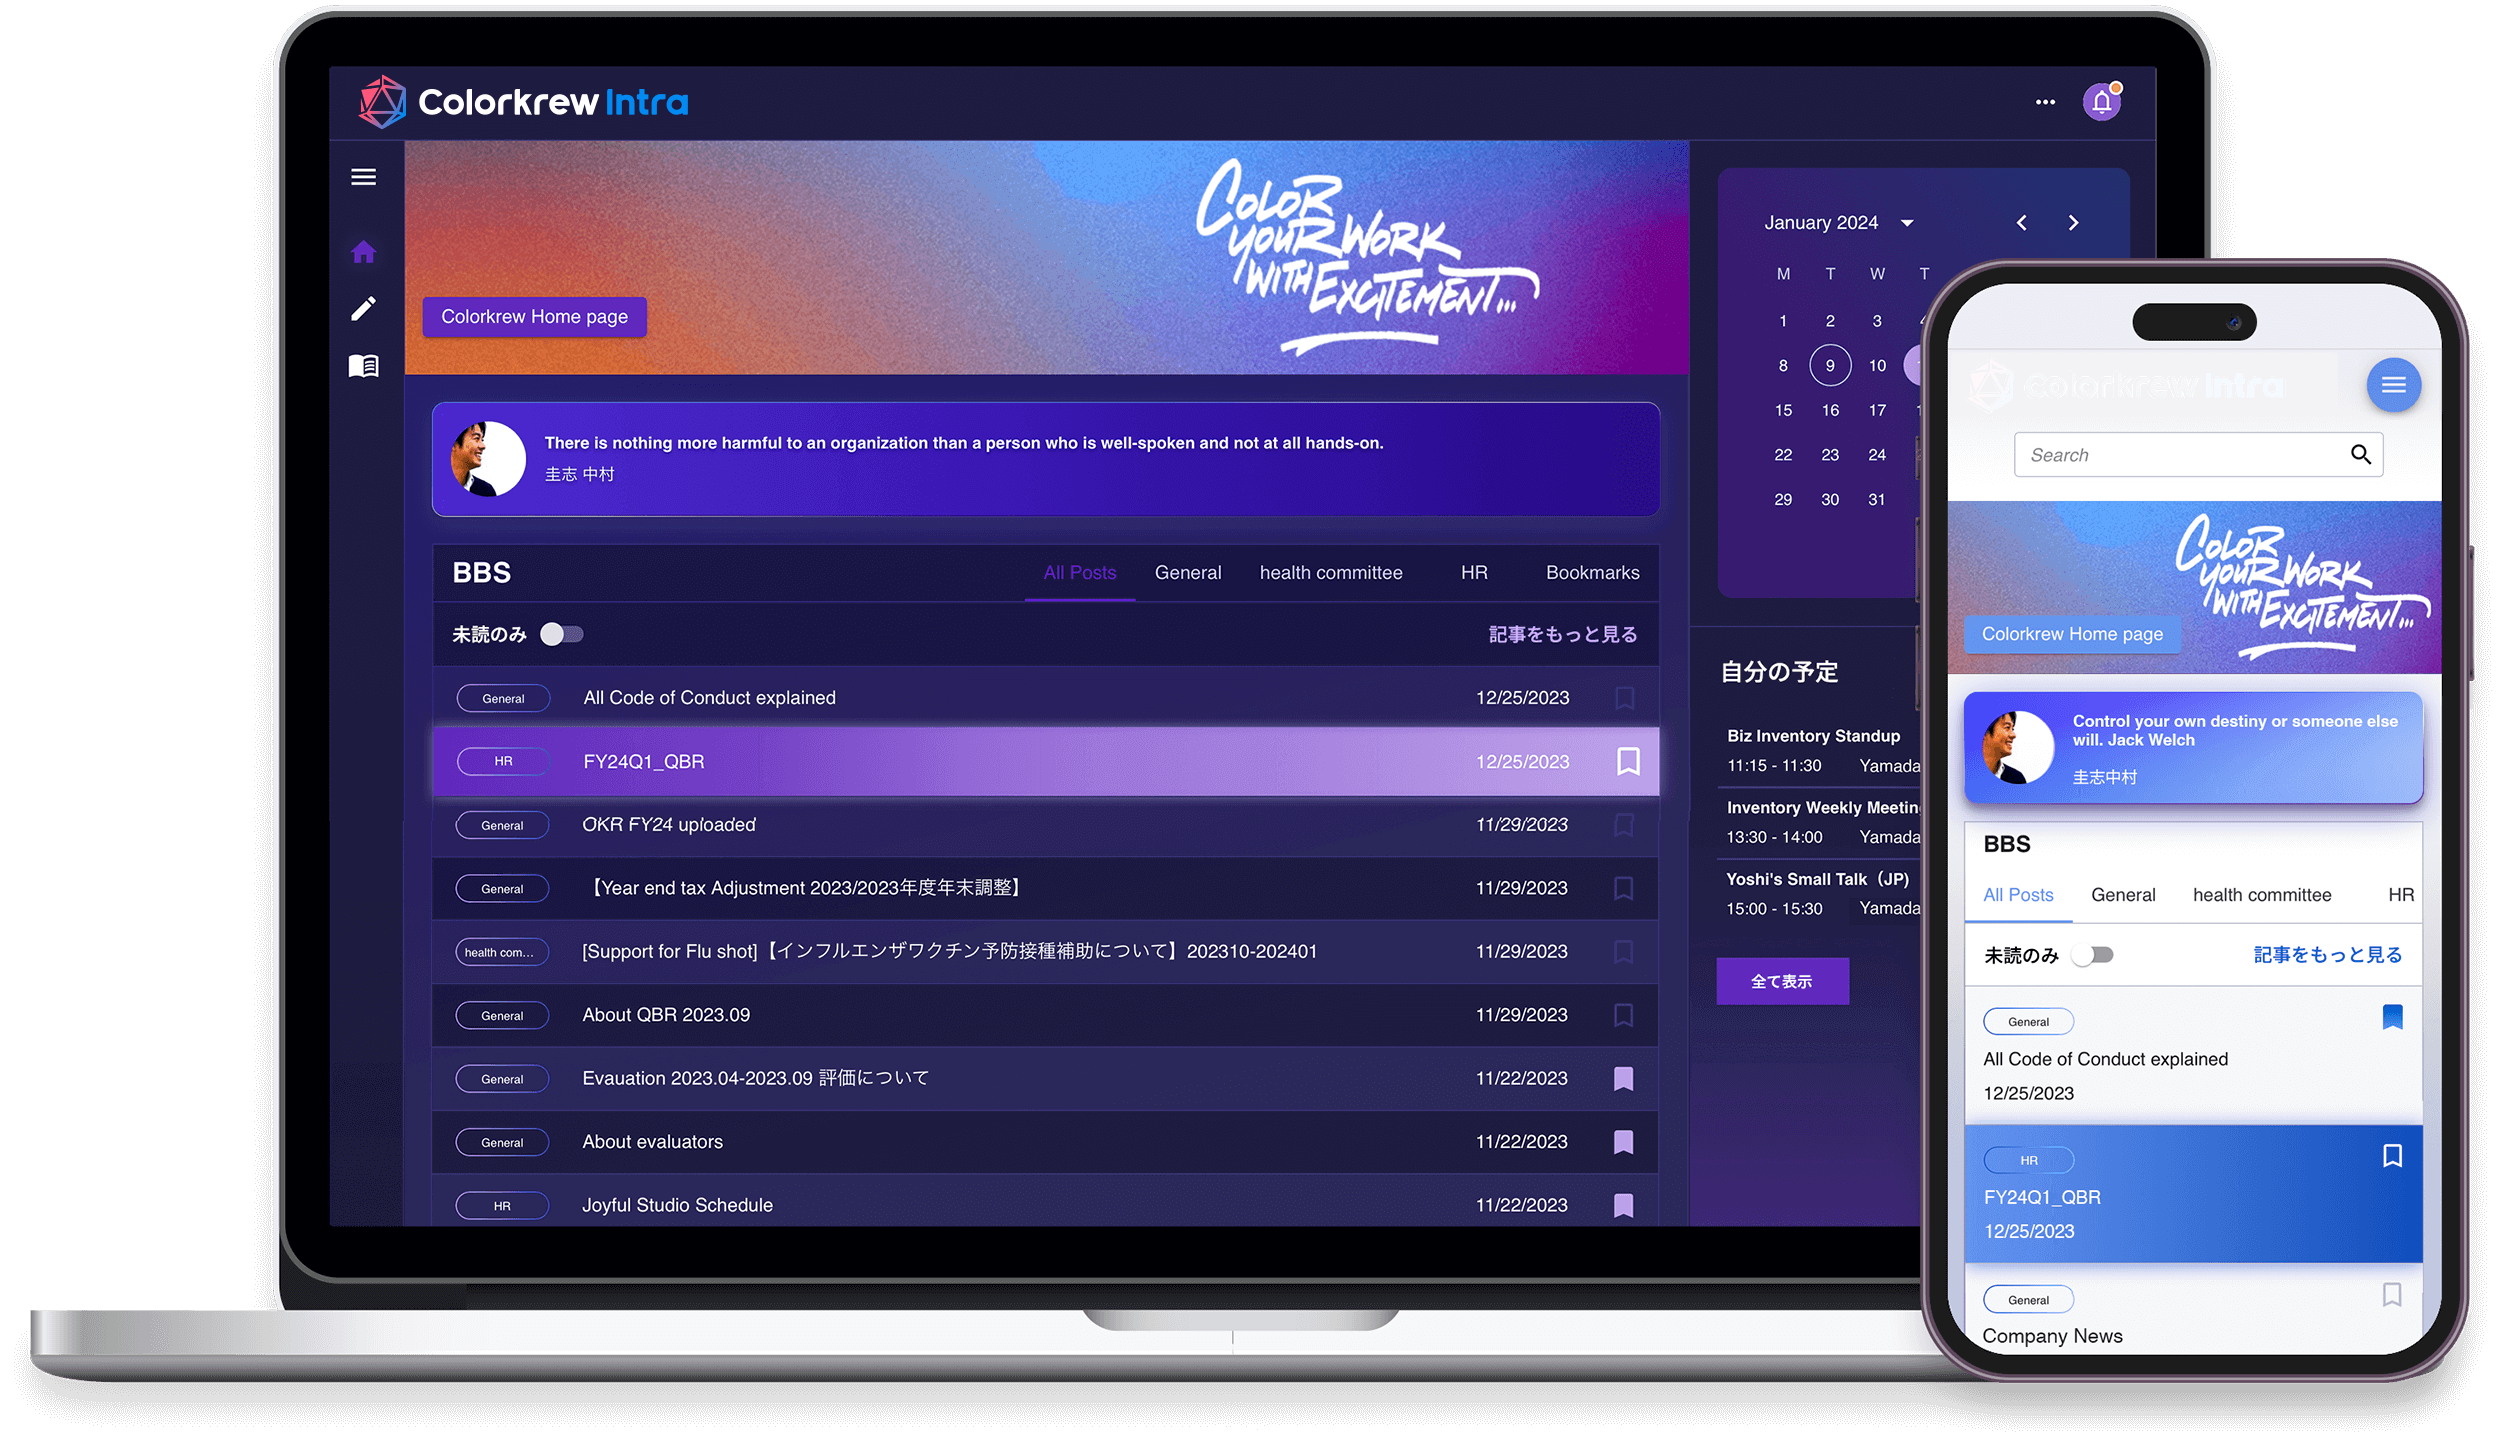This screenshot has height=1439, width=2504.
Task: Select the General tab in BBS section
Action: (1188, 573)
